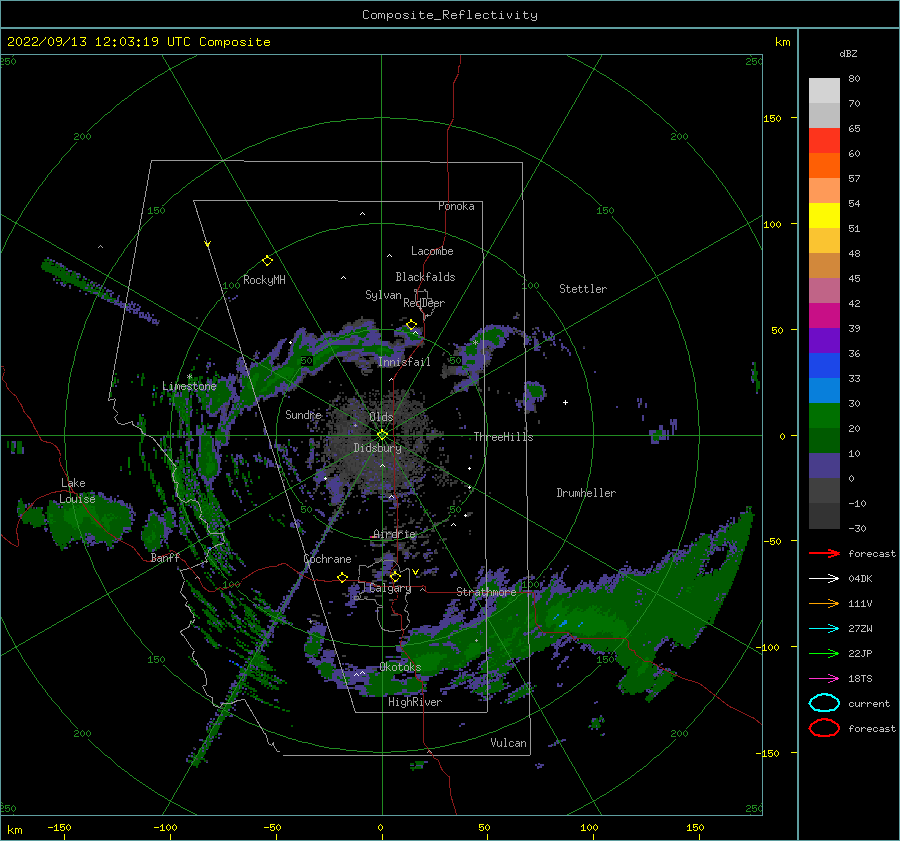
Task: Click the Strathmore city label
Action: point(486,591)
